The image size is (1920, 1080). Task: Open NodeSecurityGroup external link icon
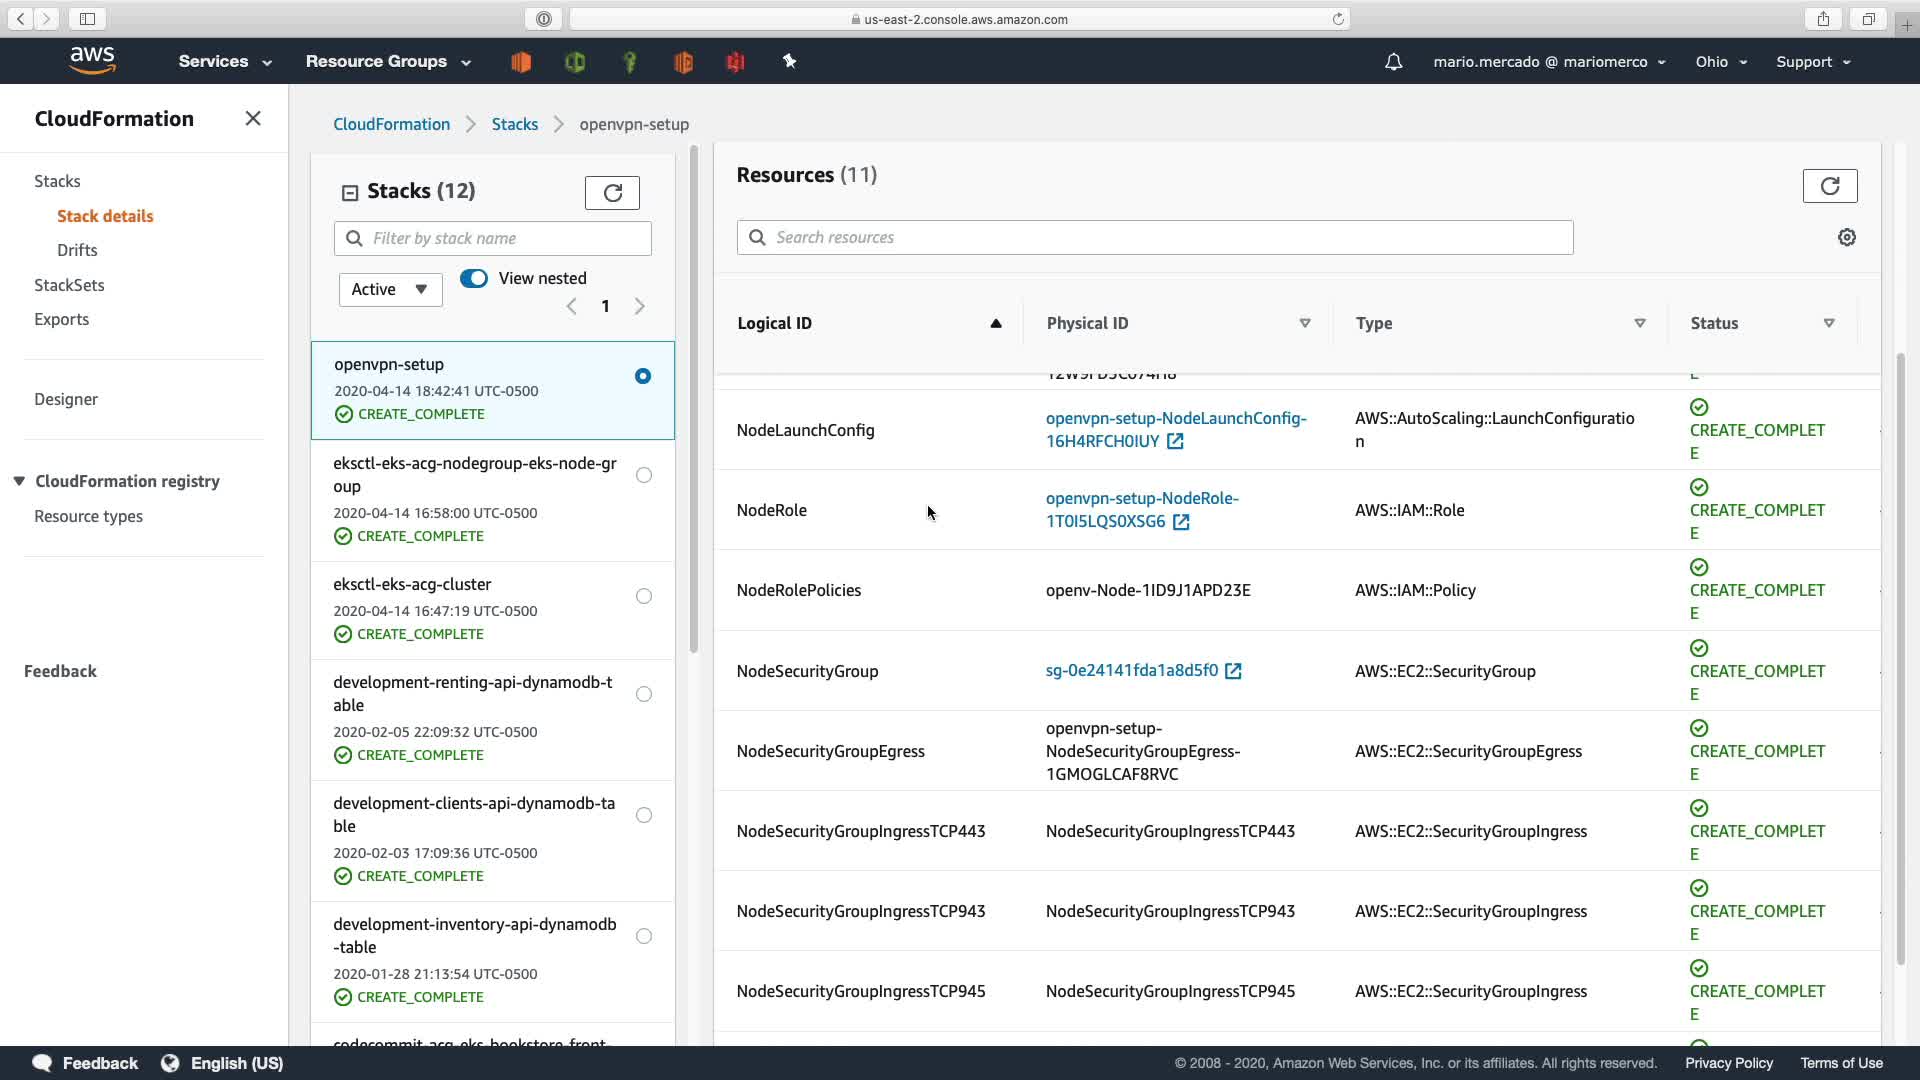point(1233,671)
